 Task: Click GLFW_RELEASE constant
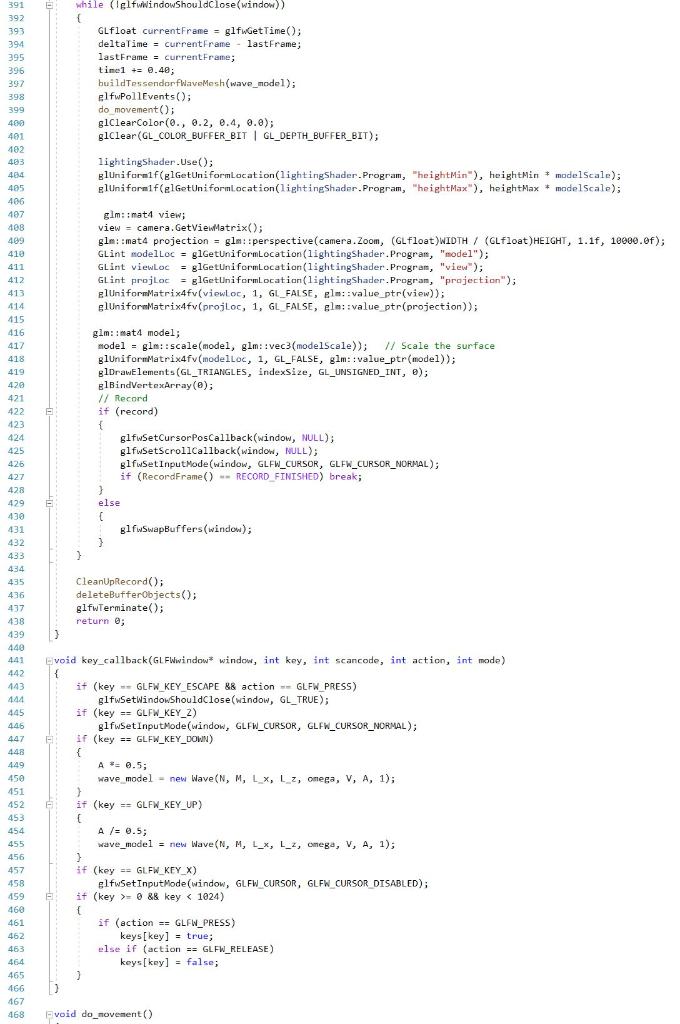point(235,949)
